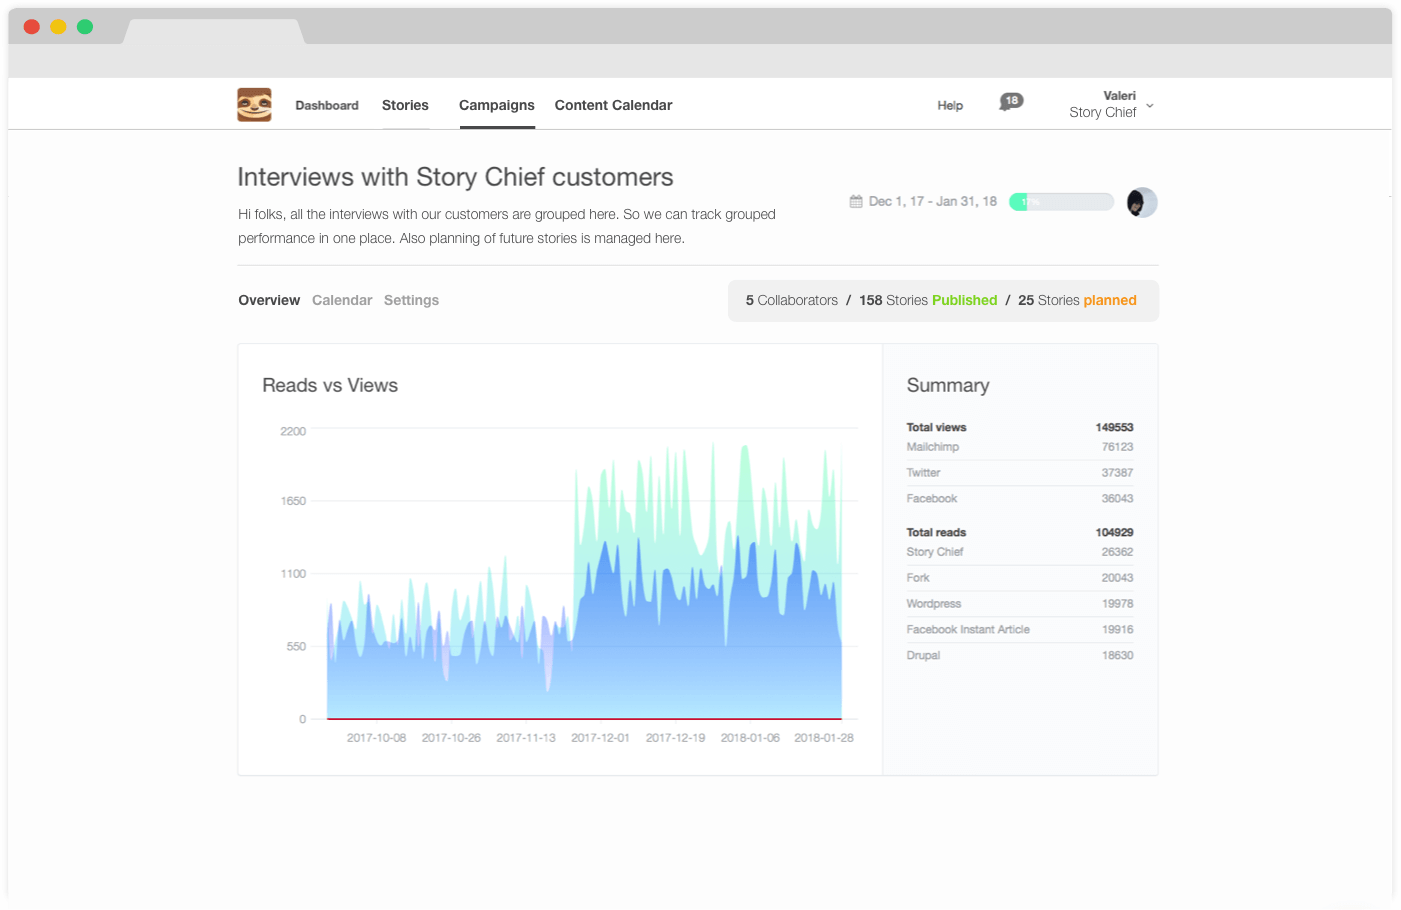The width and height of the screenshot is (1401, 910).
Task: Open the Content Calendar section
Action: click(x=613, y=105)
